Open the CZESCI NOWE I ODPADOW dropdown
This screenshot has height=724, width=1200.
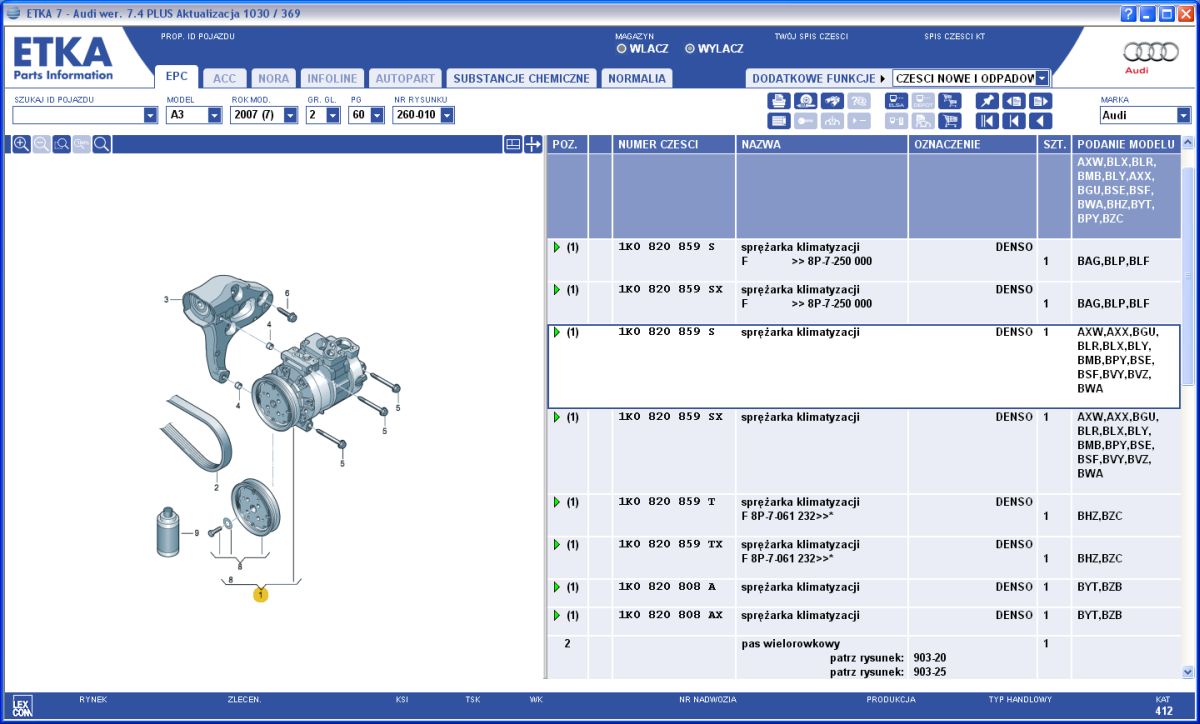[x=1043, y=78]
